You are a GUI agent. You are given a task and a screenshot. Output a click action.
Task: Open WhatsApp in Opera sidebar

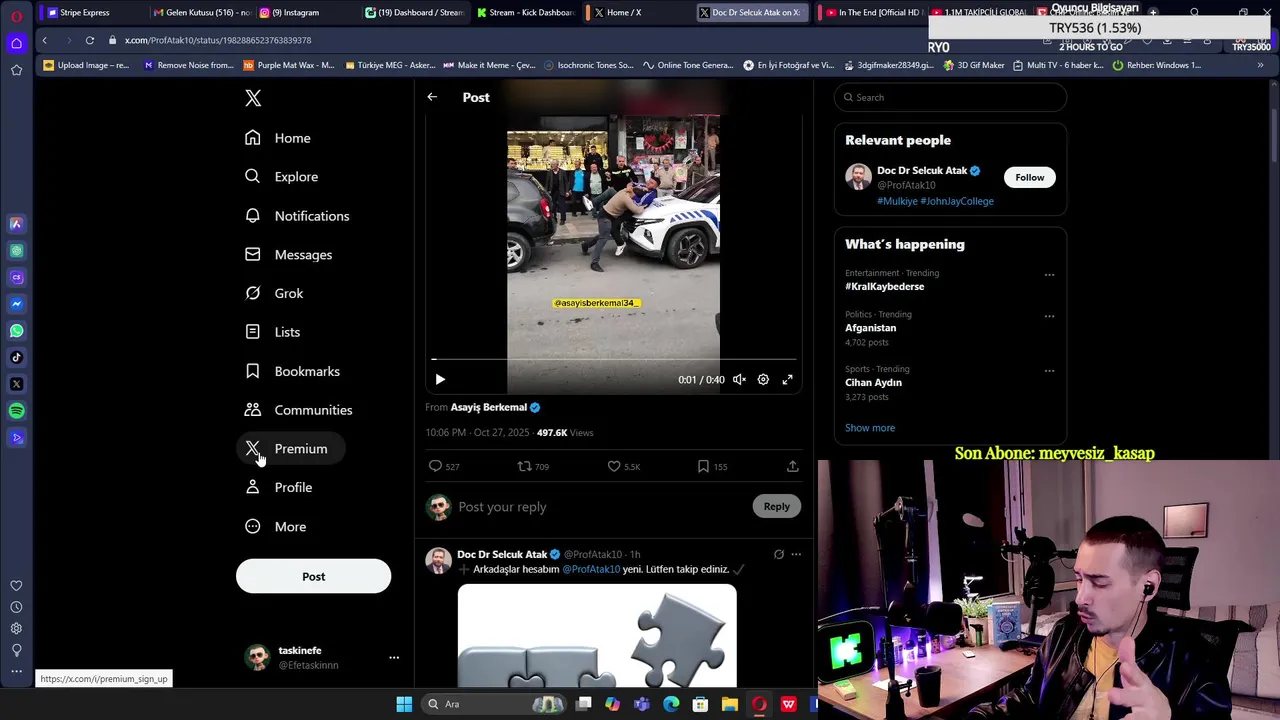pos(16,331)
